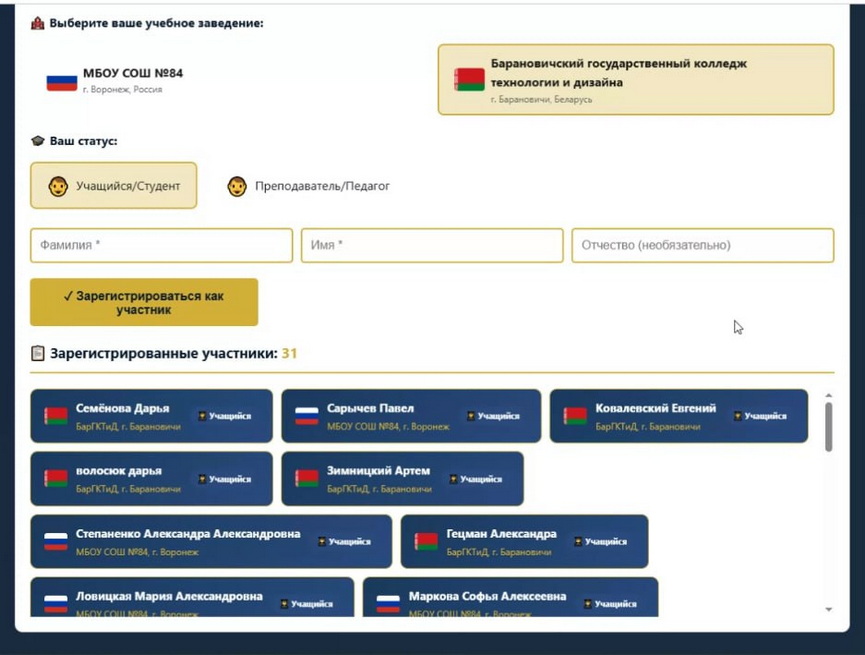865x655 pixels.
Task: Click the student face emoji icon
Action: coord(58,186)
